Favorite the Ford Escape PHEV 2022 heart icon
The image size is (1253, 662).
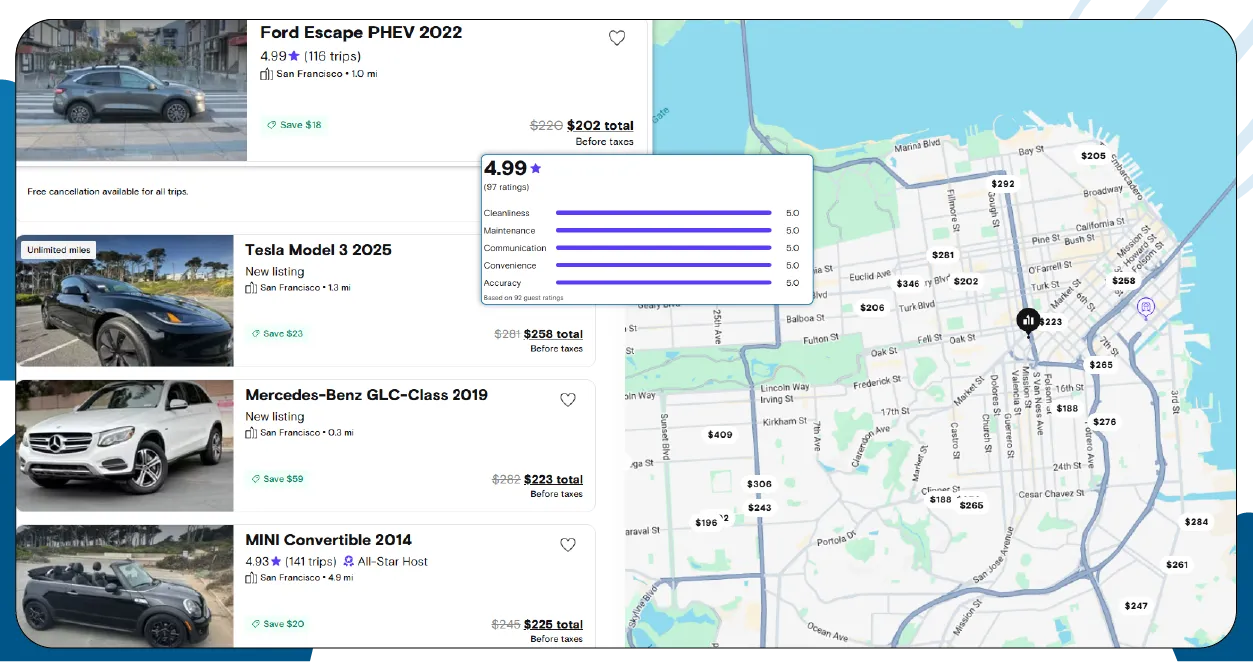(x=617, y=38)
